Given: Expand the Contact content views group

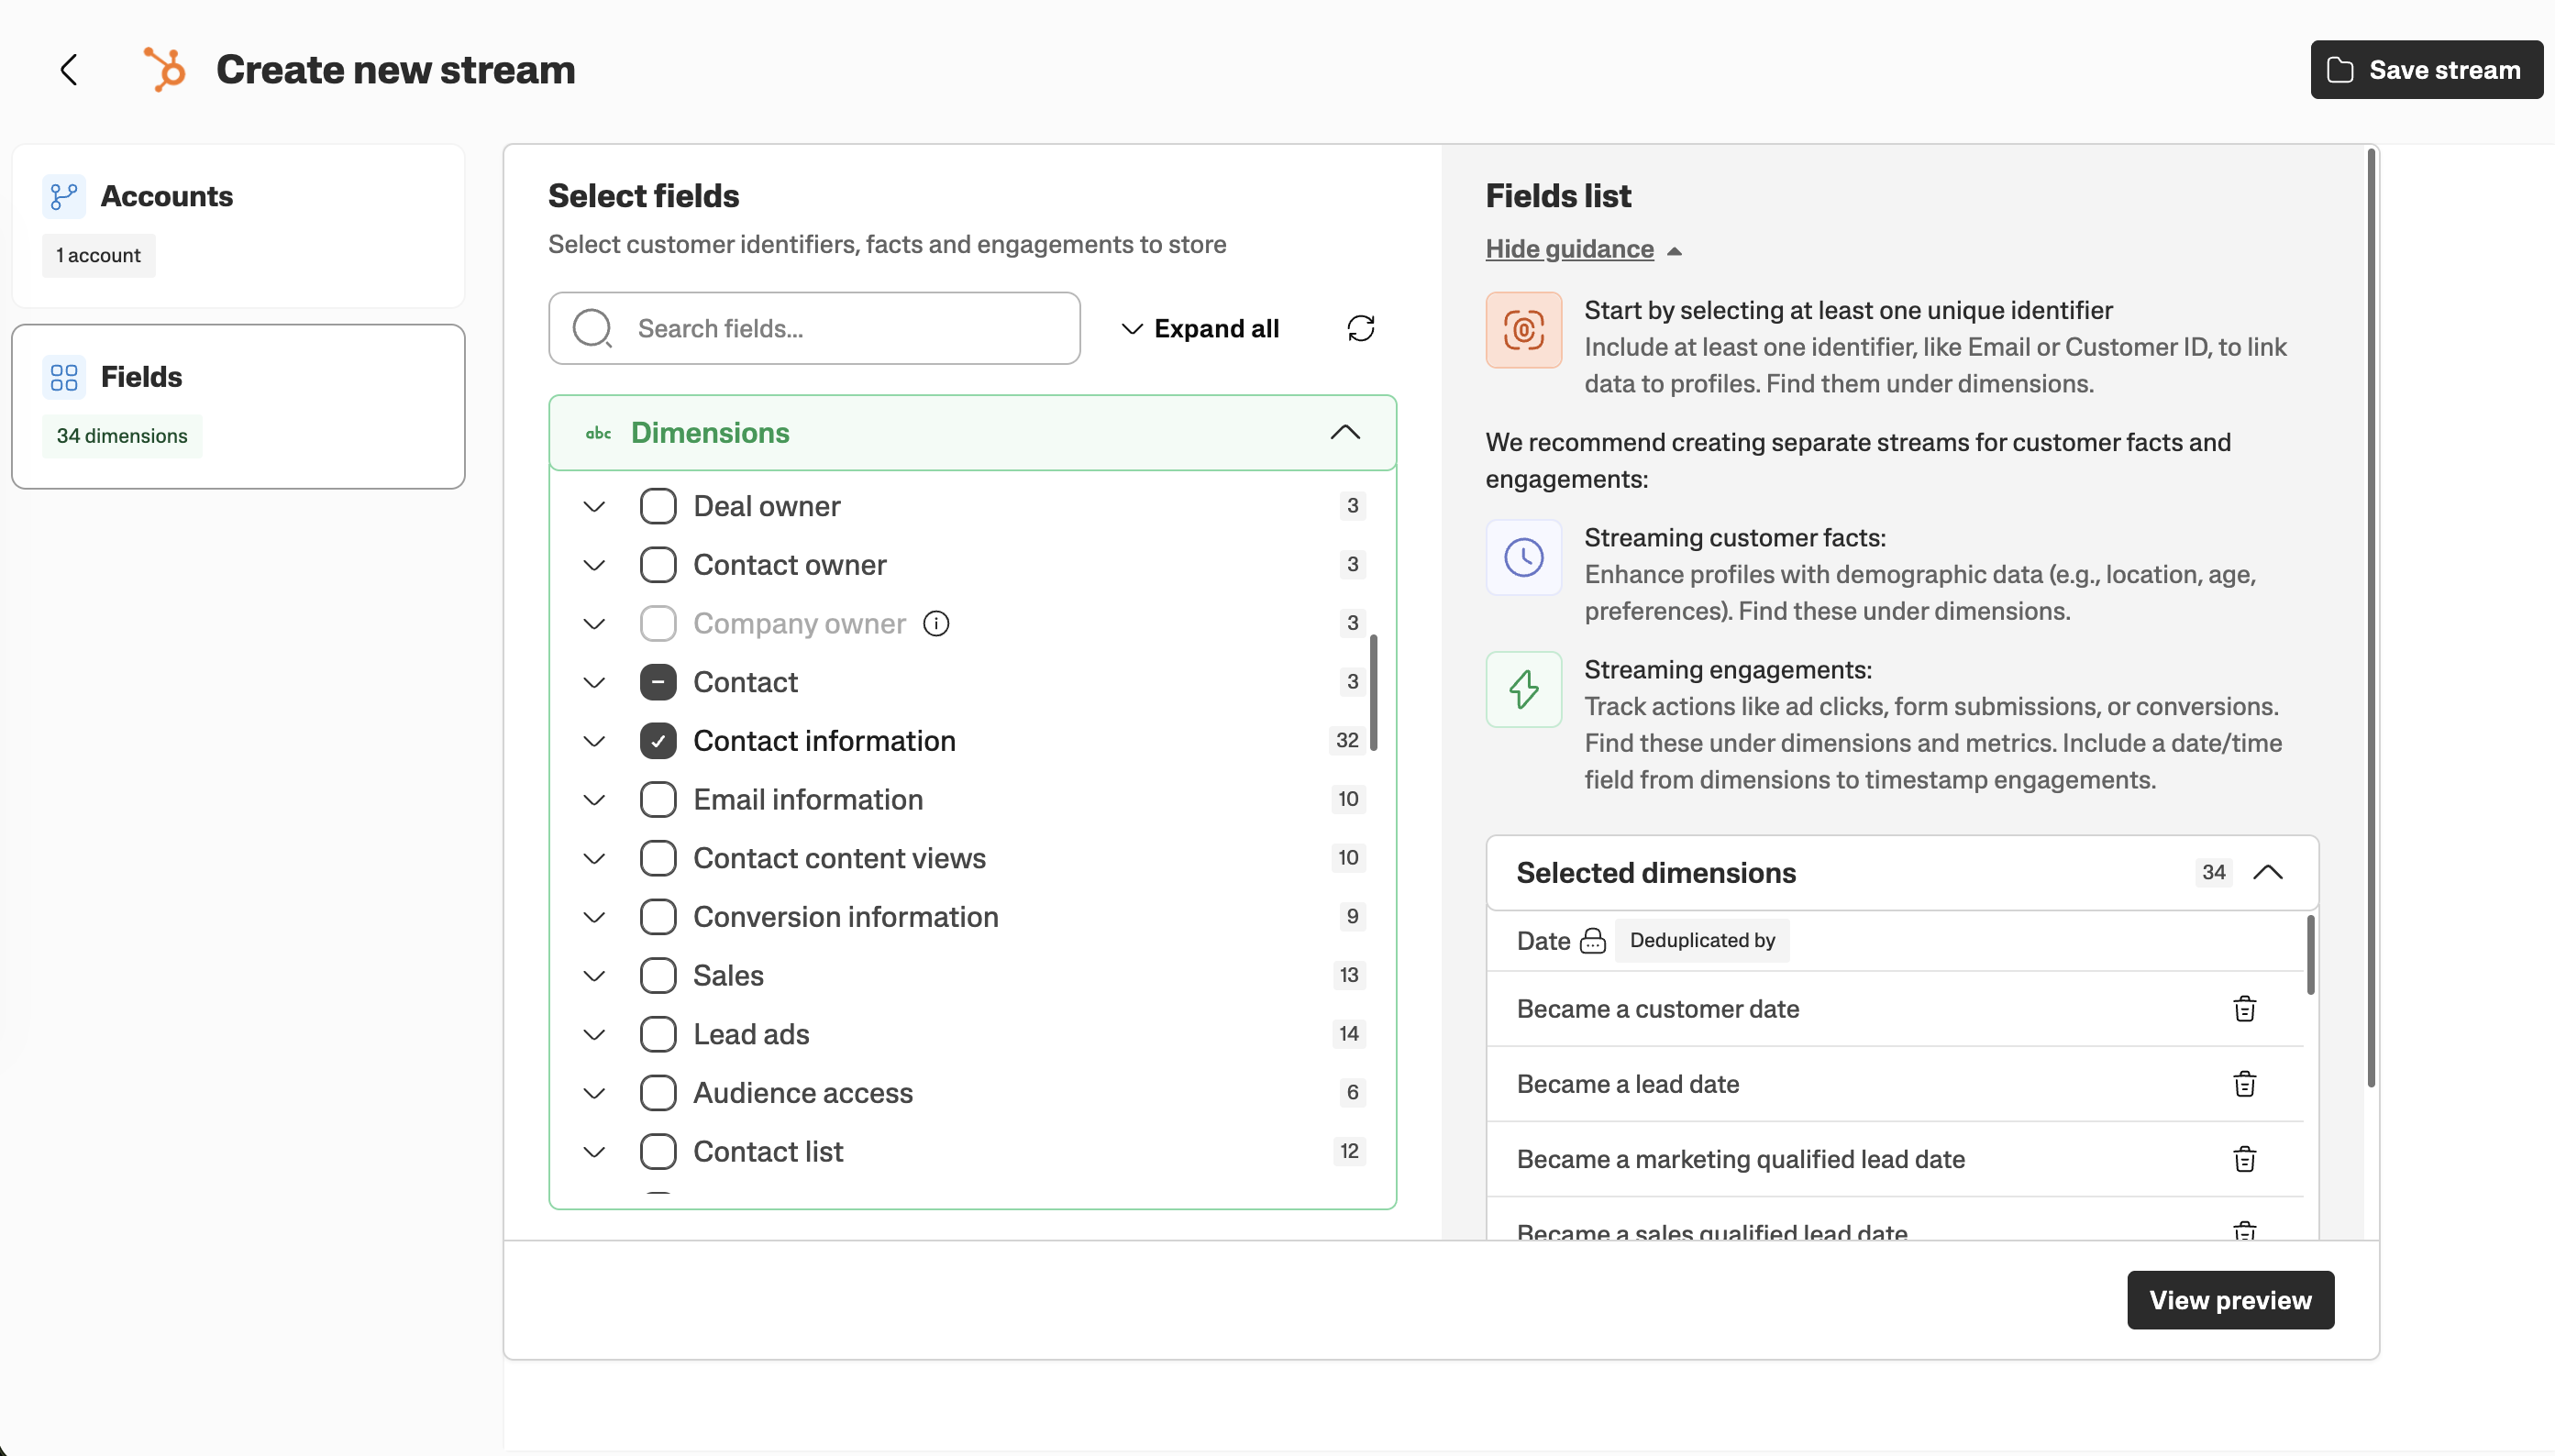Looking at the screenshot, I should 594,858.
